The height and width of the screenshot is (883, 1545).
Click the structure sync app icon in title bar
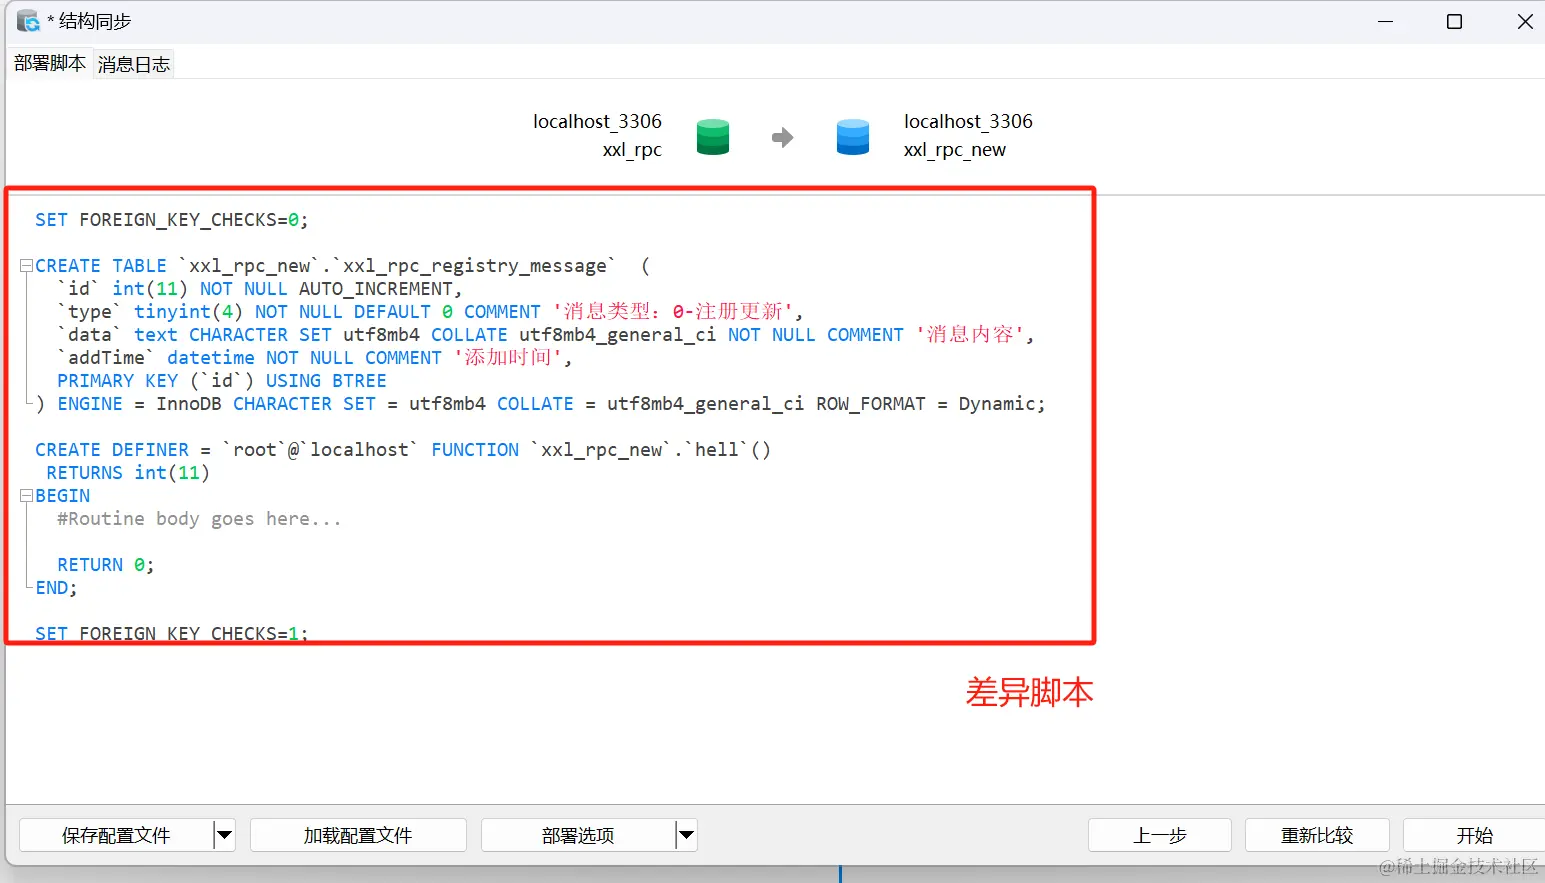click(28, 21)
